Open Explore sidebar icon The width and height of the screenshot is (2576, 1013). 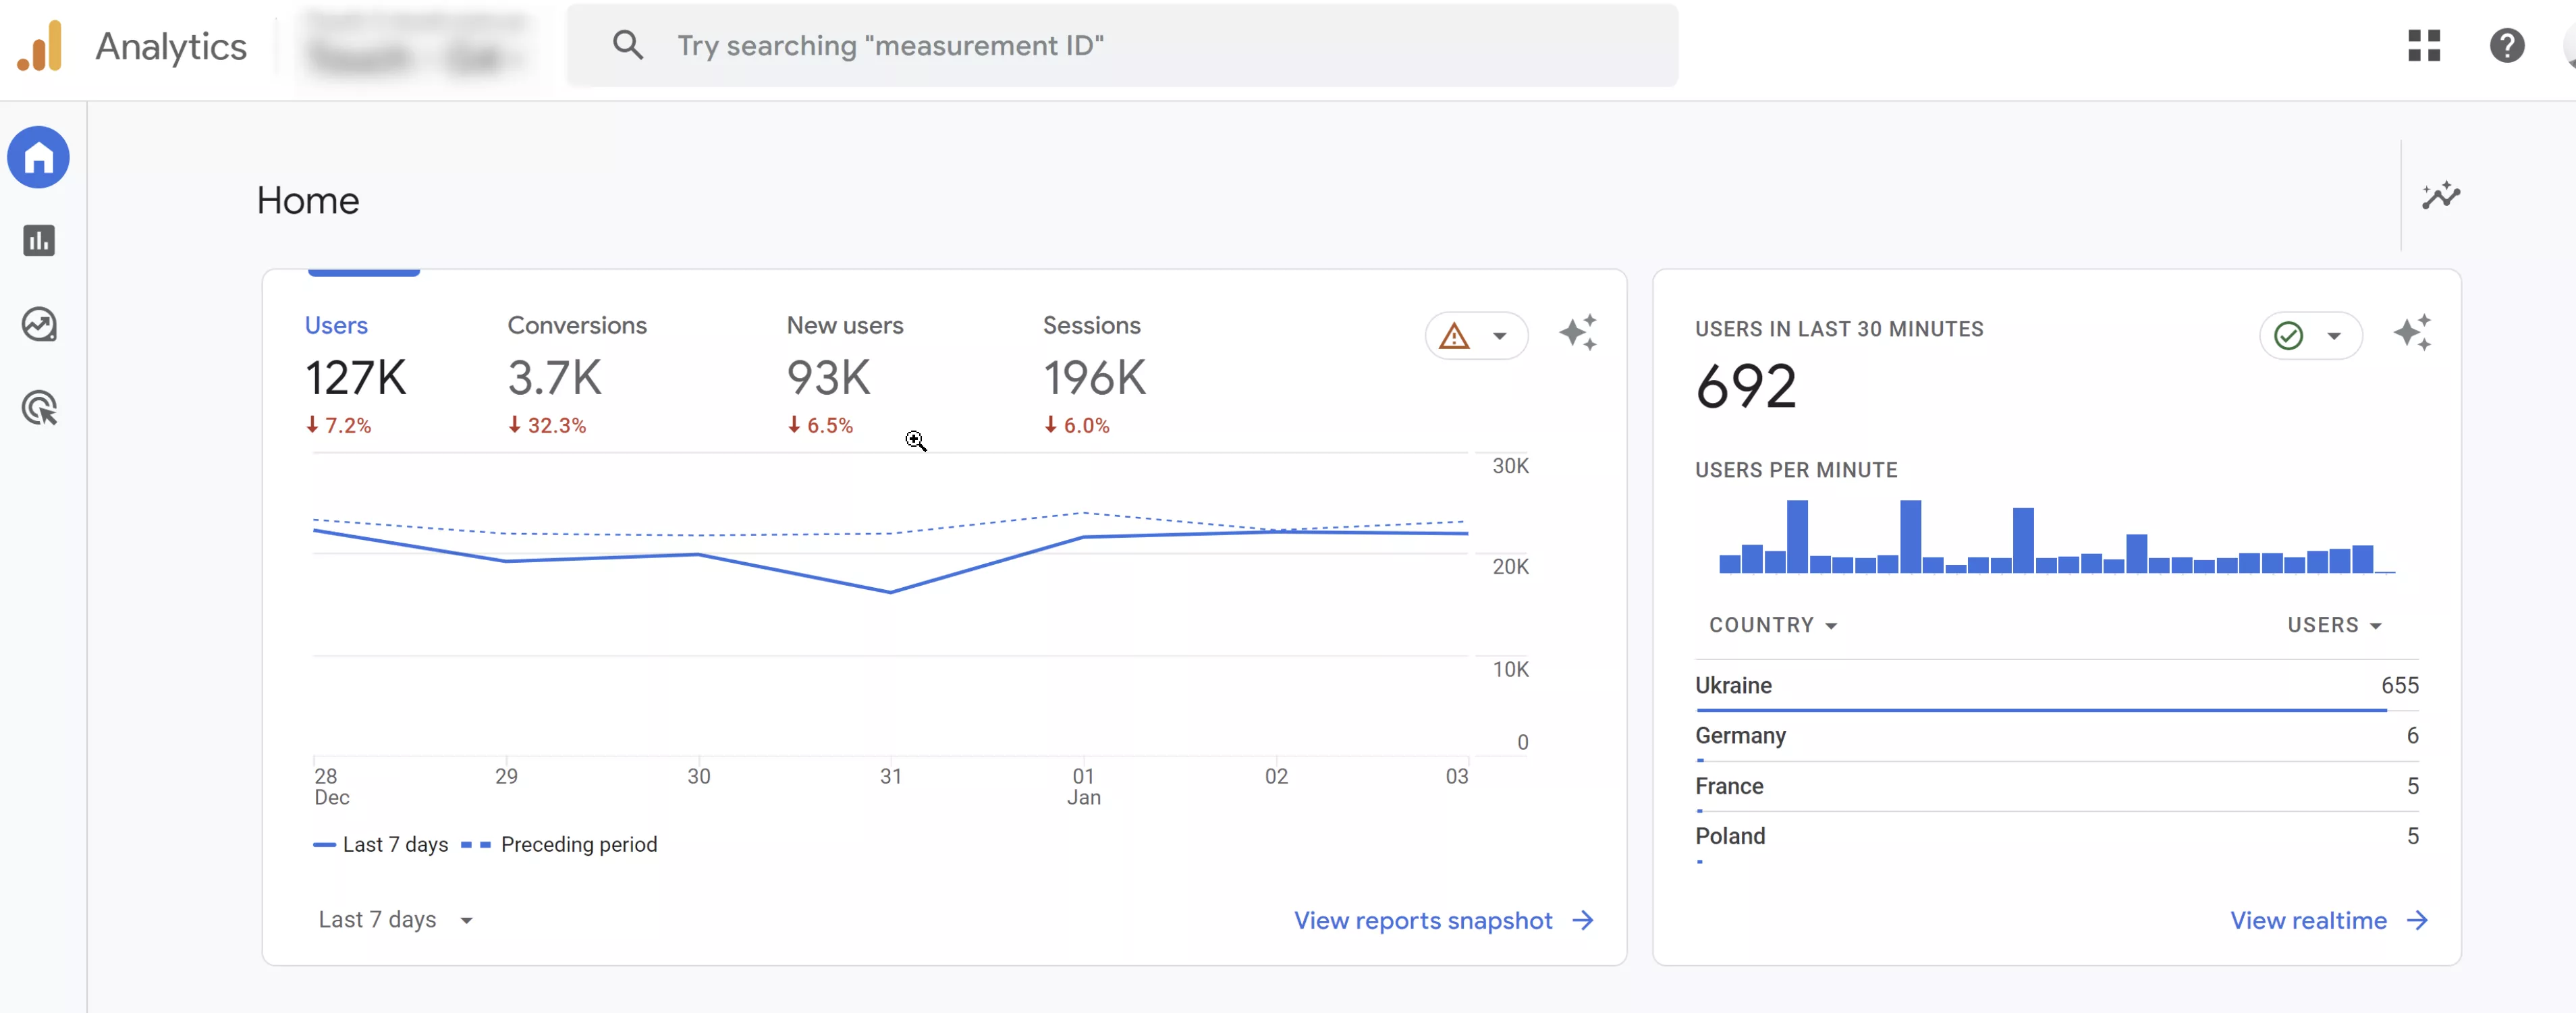point(39,324)
